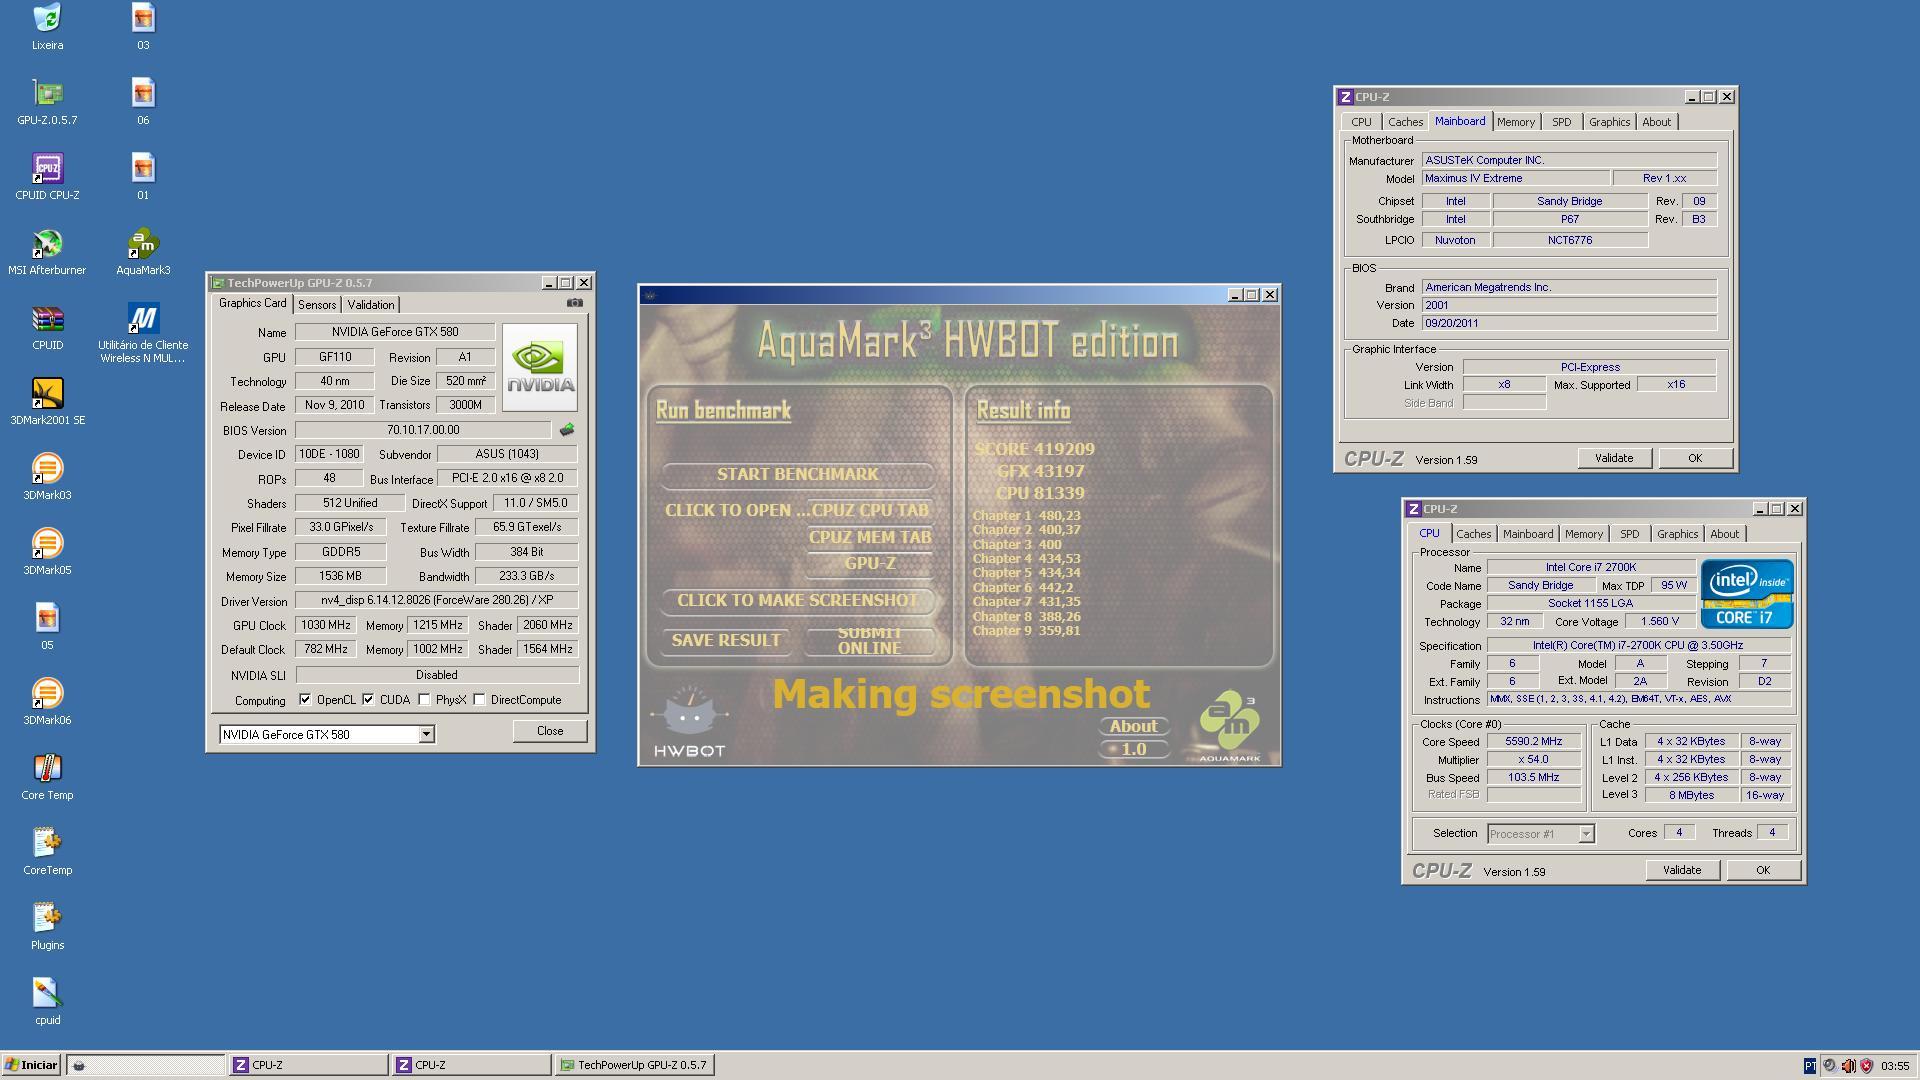Click Validate in lower CPU-Z window

[x=1681, y=870]
